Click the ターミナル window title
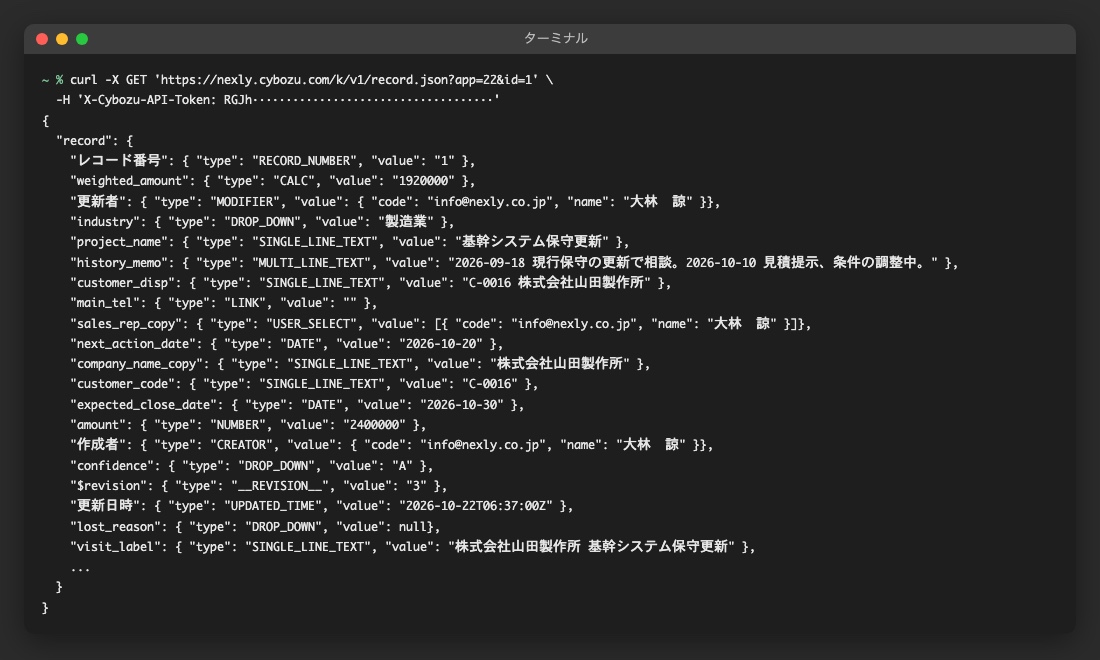Image resolution: width=1100 pixels, height=660 pixels. click(x=556, y=39)
